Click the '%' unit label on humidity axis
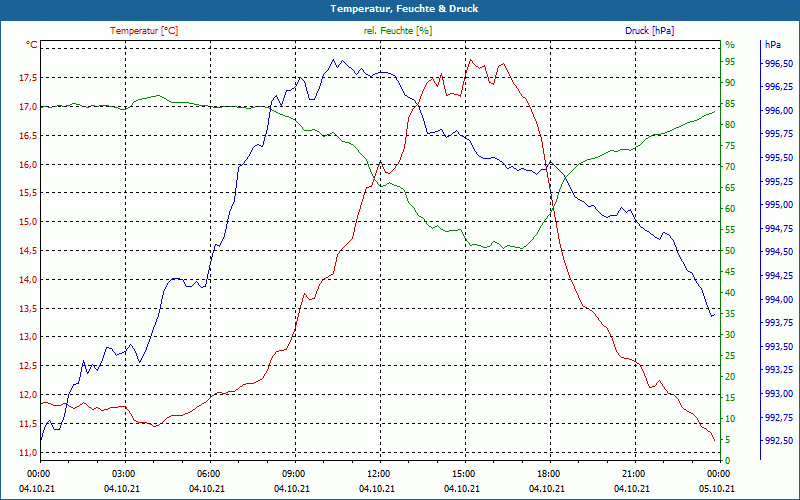The width and height of the screenshot is (800, 500). pyautogui.click(x=730, y=45)
